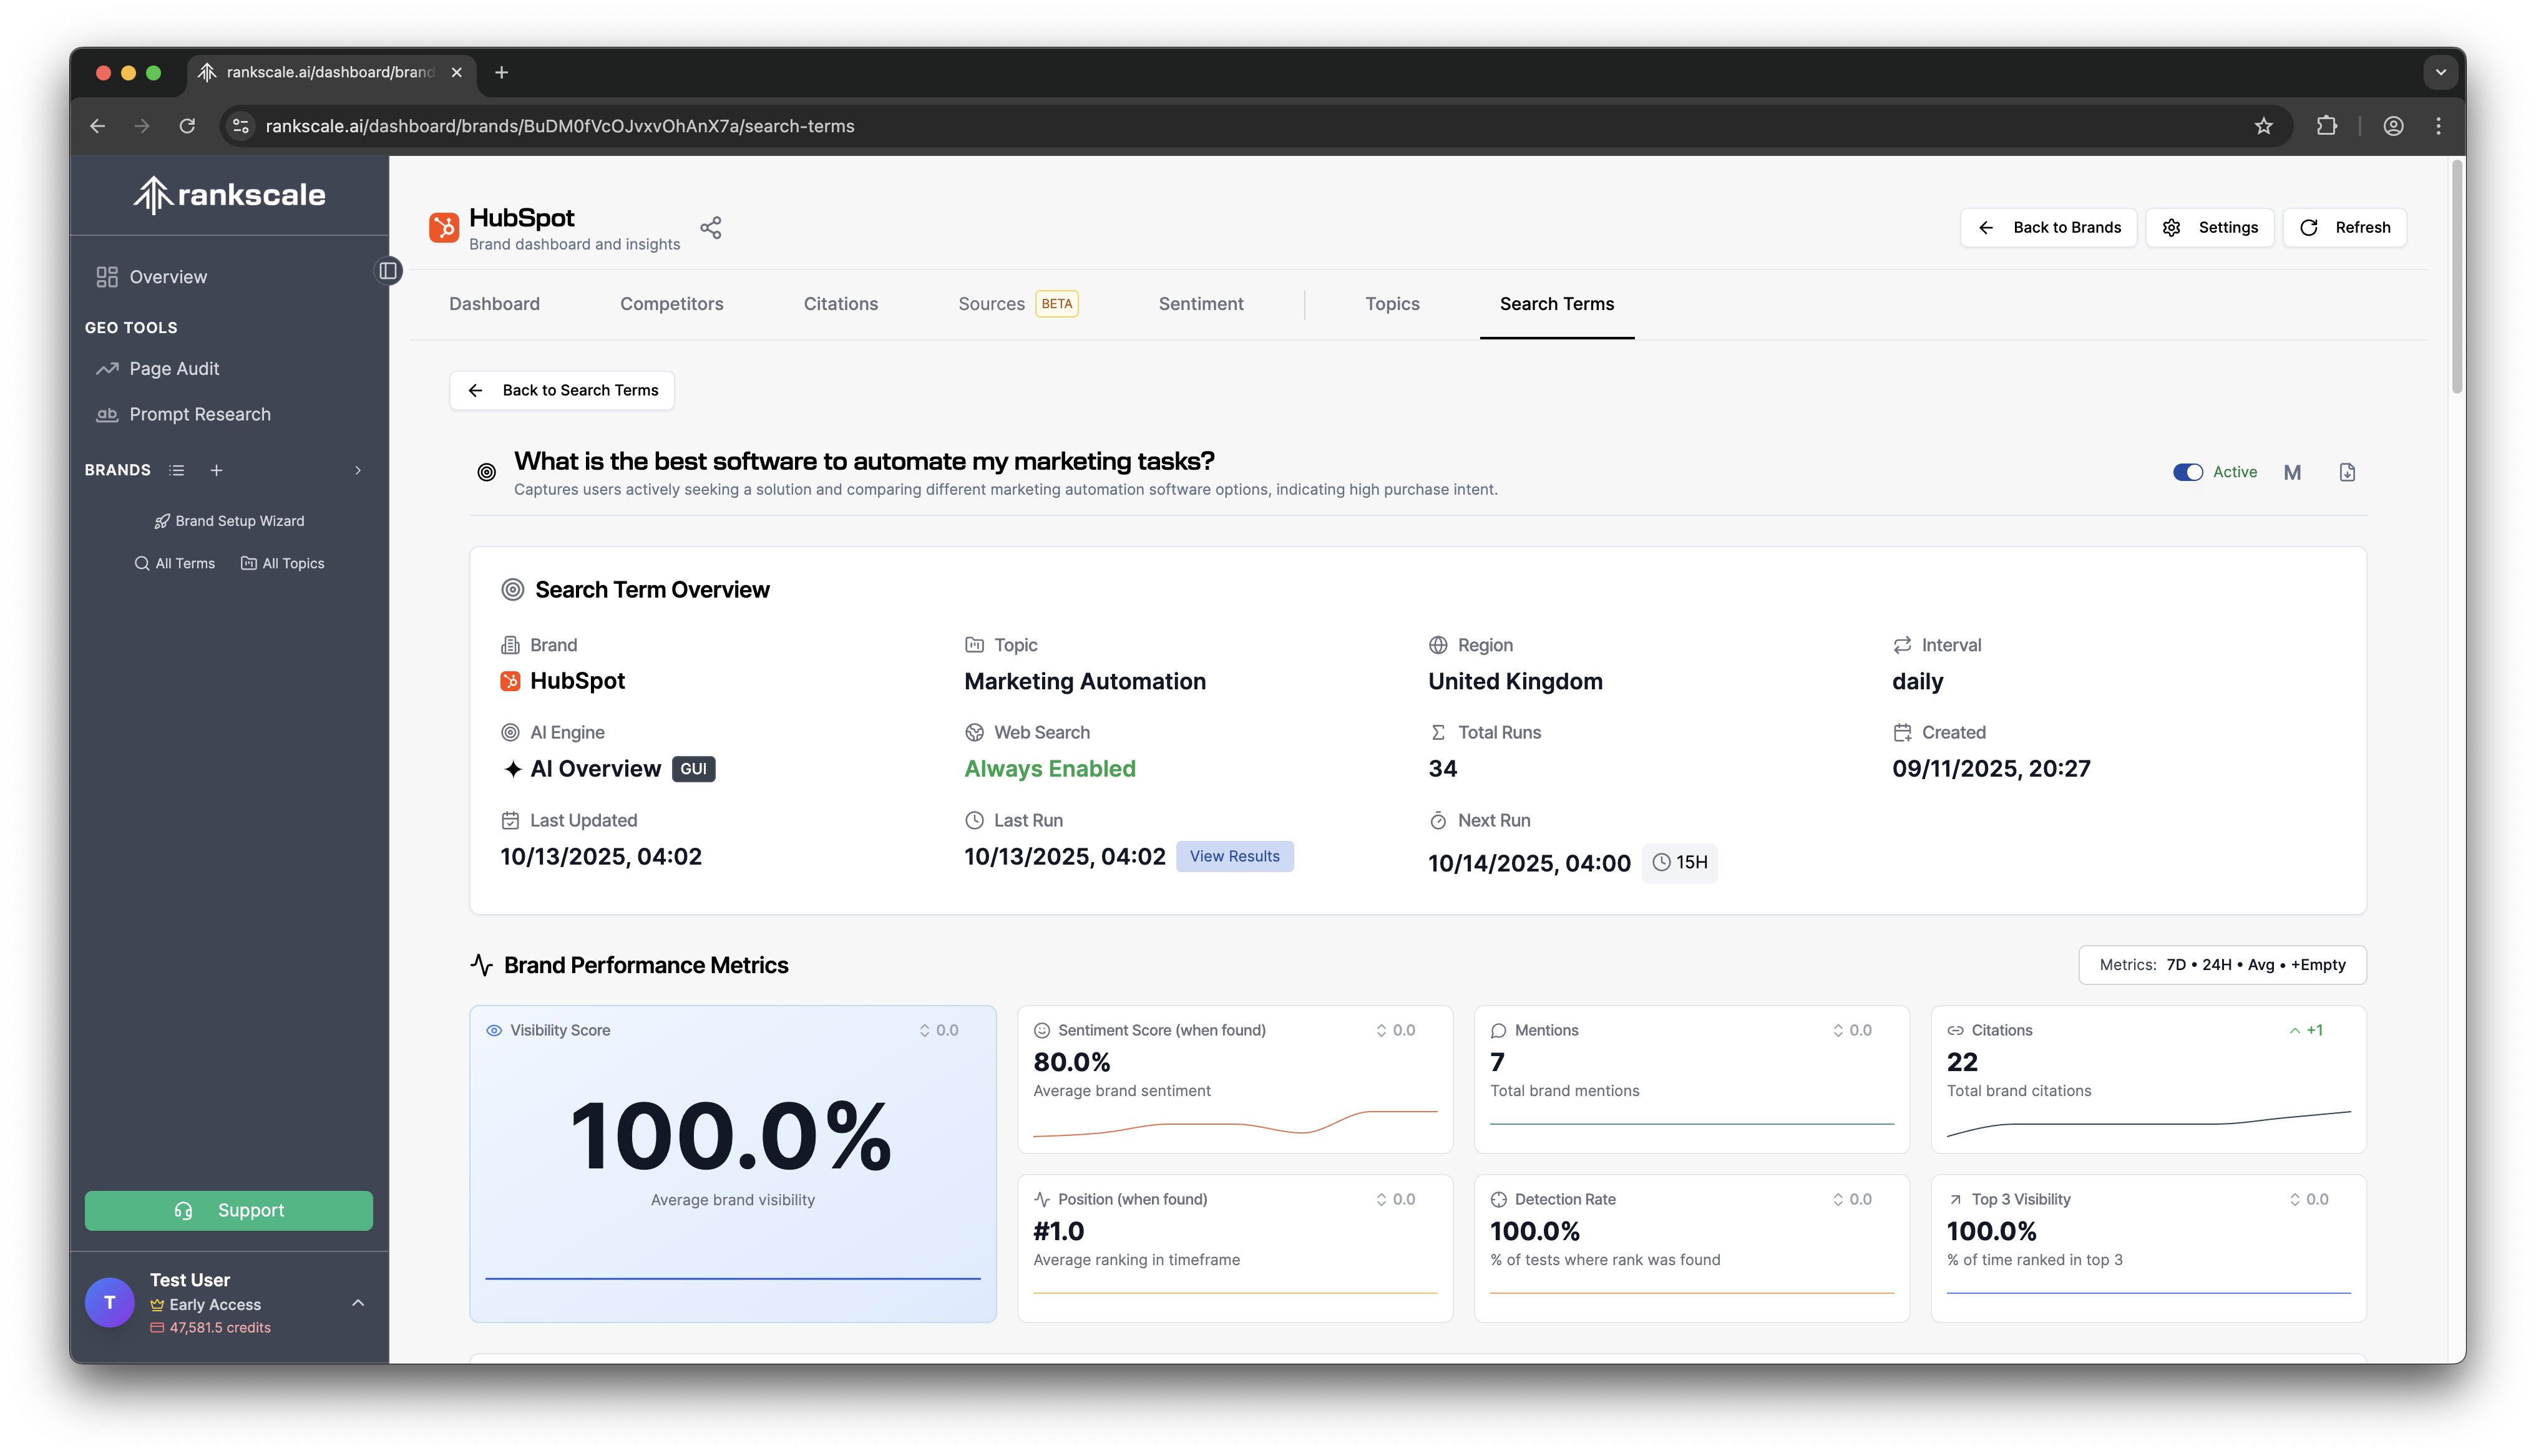Select the Sentiment Score card

click(1235, 1080)
